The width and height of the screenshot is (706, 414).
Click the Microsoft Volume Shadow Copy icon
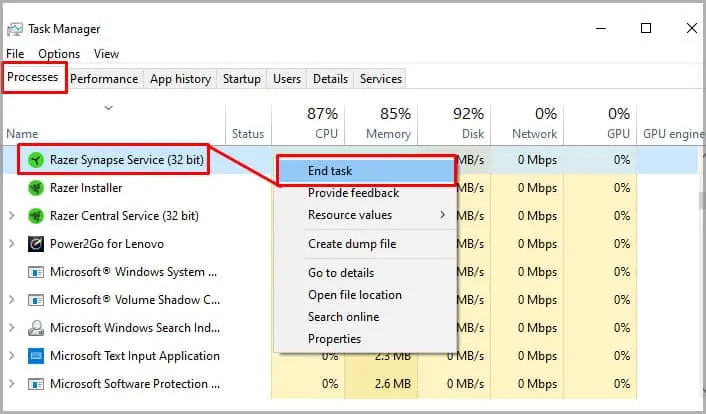coord(36,300)
